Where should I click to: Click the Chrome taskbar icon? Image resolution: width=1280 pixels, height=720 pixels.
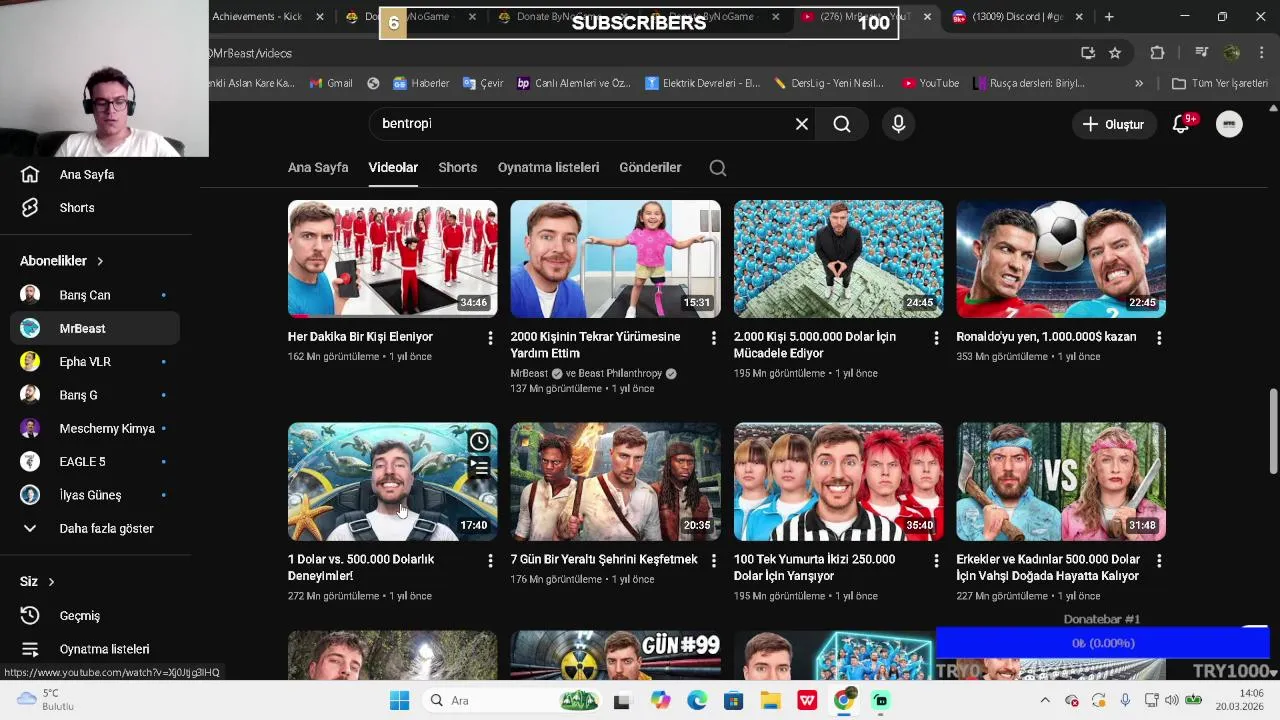coord(844,700)
